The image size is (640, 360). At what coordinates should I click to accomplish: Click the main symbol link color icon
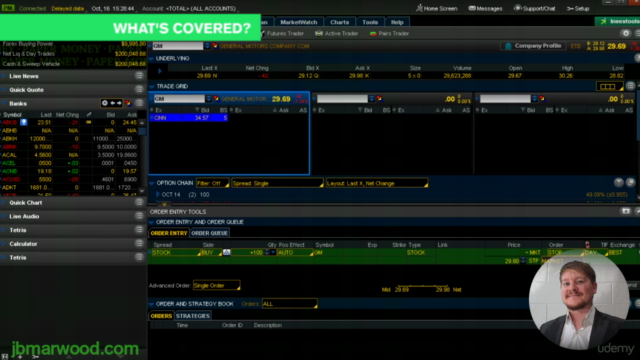point(215,46)
